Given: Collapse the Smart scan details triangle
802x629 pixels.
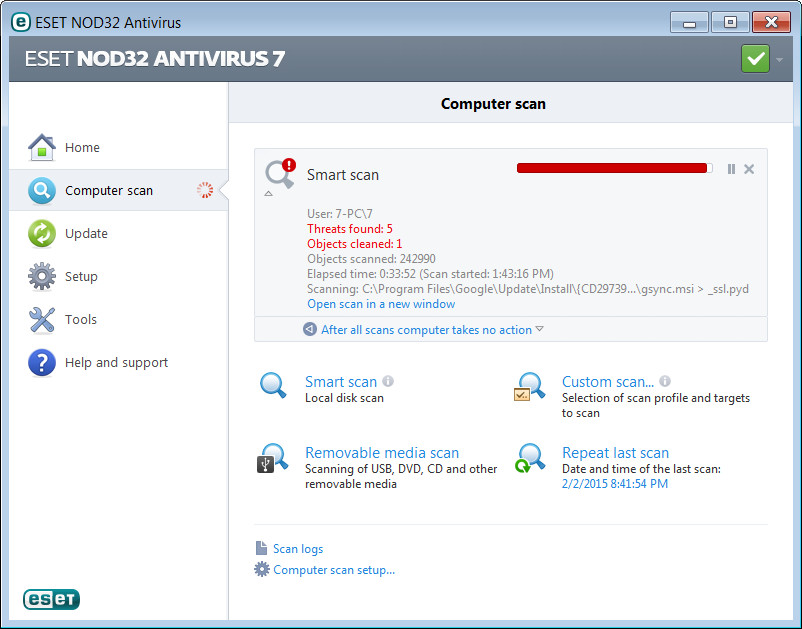Looking at the screenshot, I should (x=269, y=194).
